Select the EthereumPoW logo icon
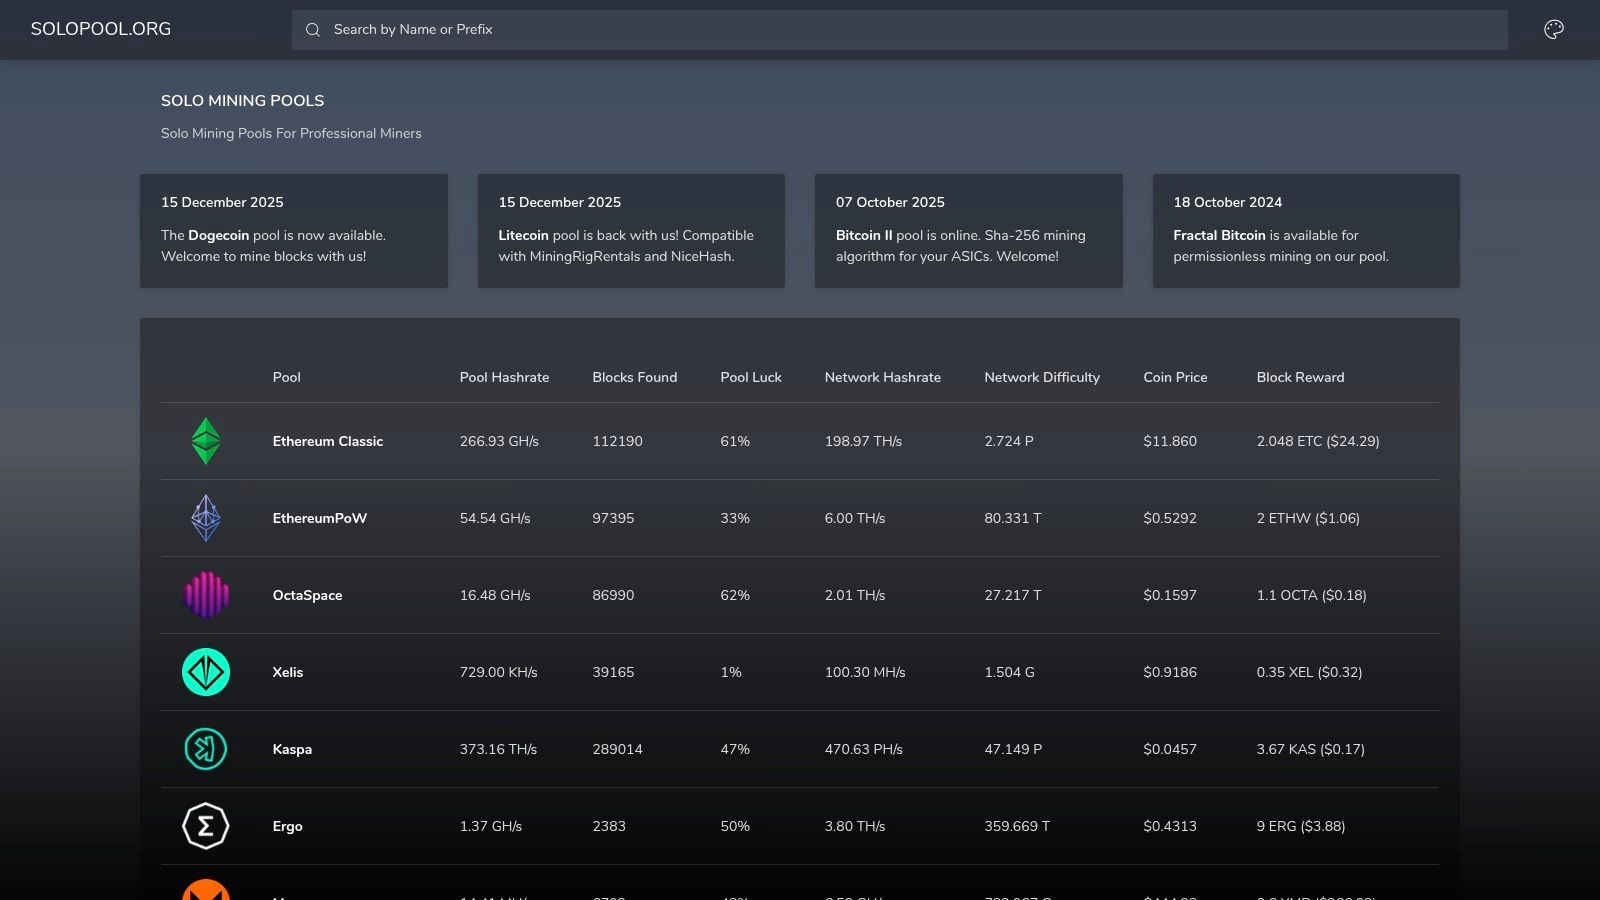 click(x=206, y=518)
